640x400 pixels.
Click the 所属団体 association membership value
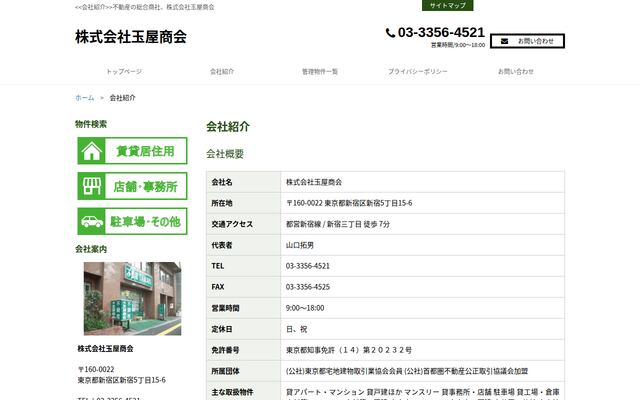click(x=407, y=371)
